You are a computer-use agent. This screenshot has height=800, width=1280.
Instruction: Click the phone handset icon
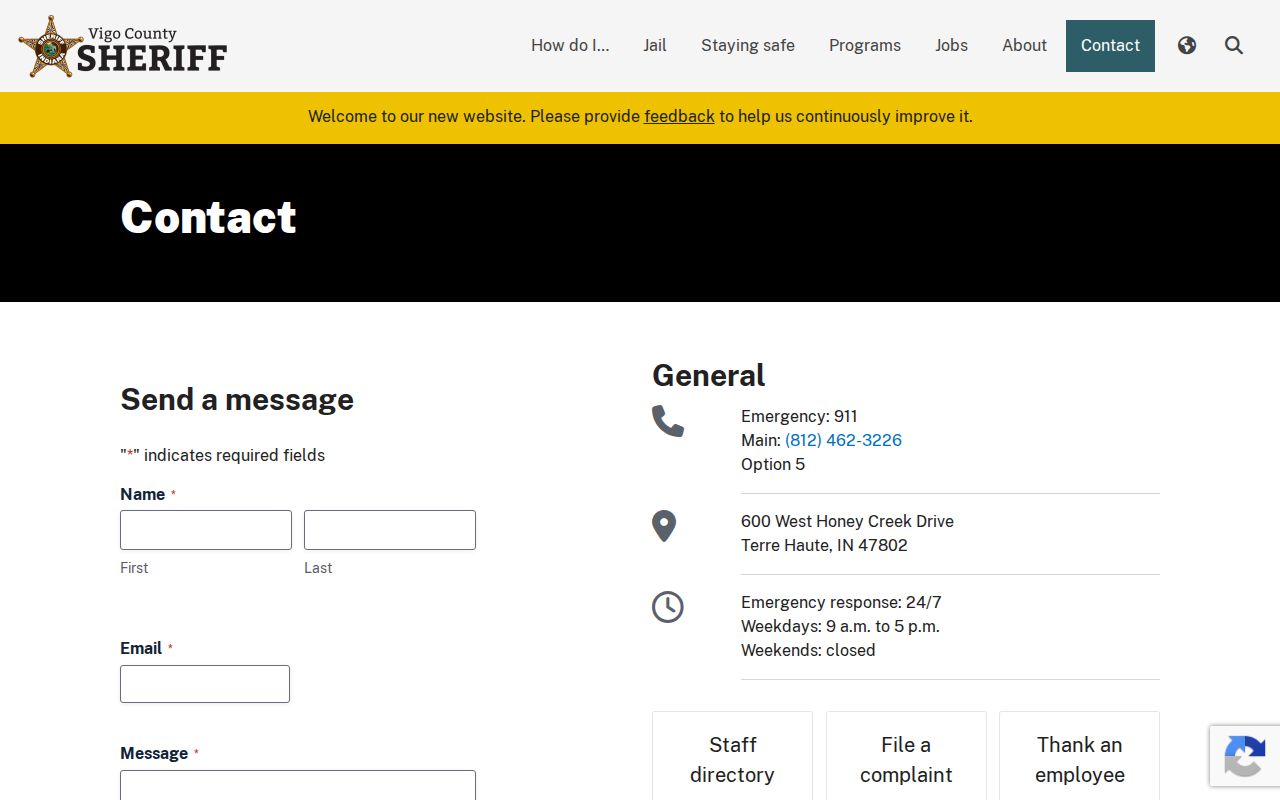coord(668,421)
